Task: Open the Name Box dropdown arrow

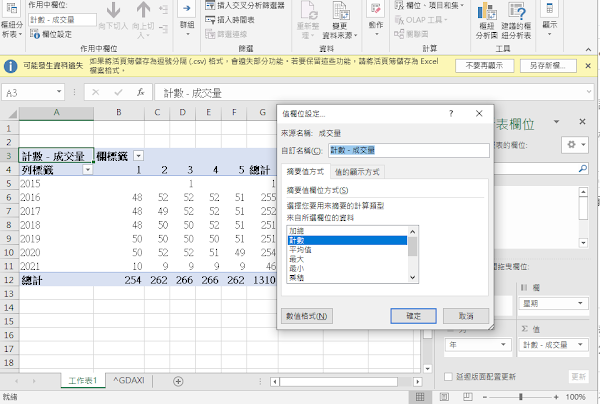Action: pyautogui.click(x=59, y=92)
